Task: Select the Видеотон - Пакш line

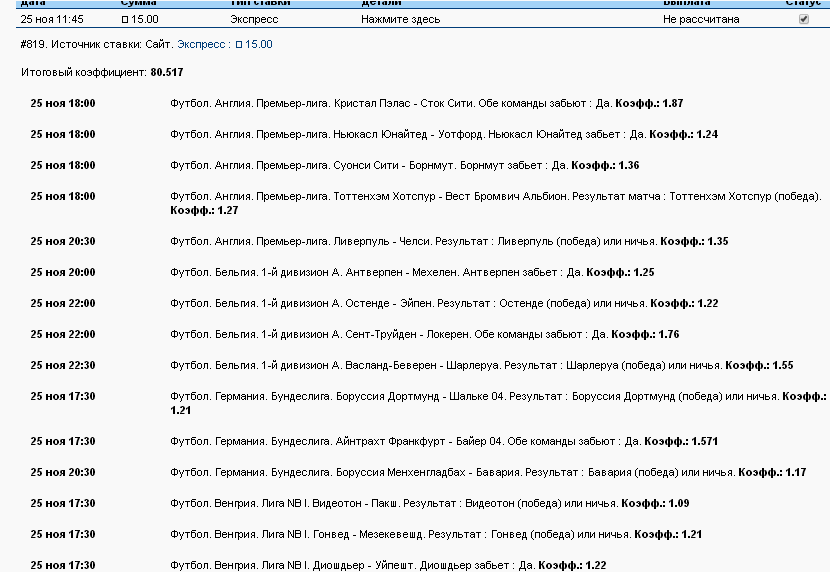Action: click(429, 503)
